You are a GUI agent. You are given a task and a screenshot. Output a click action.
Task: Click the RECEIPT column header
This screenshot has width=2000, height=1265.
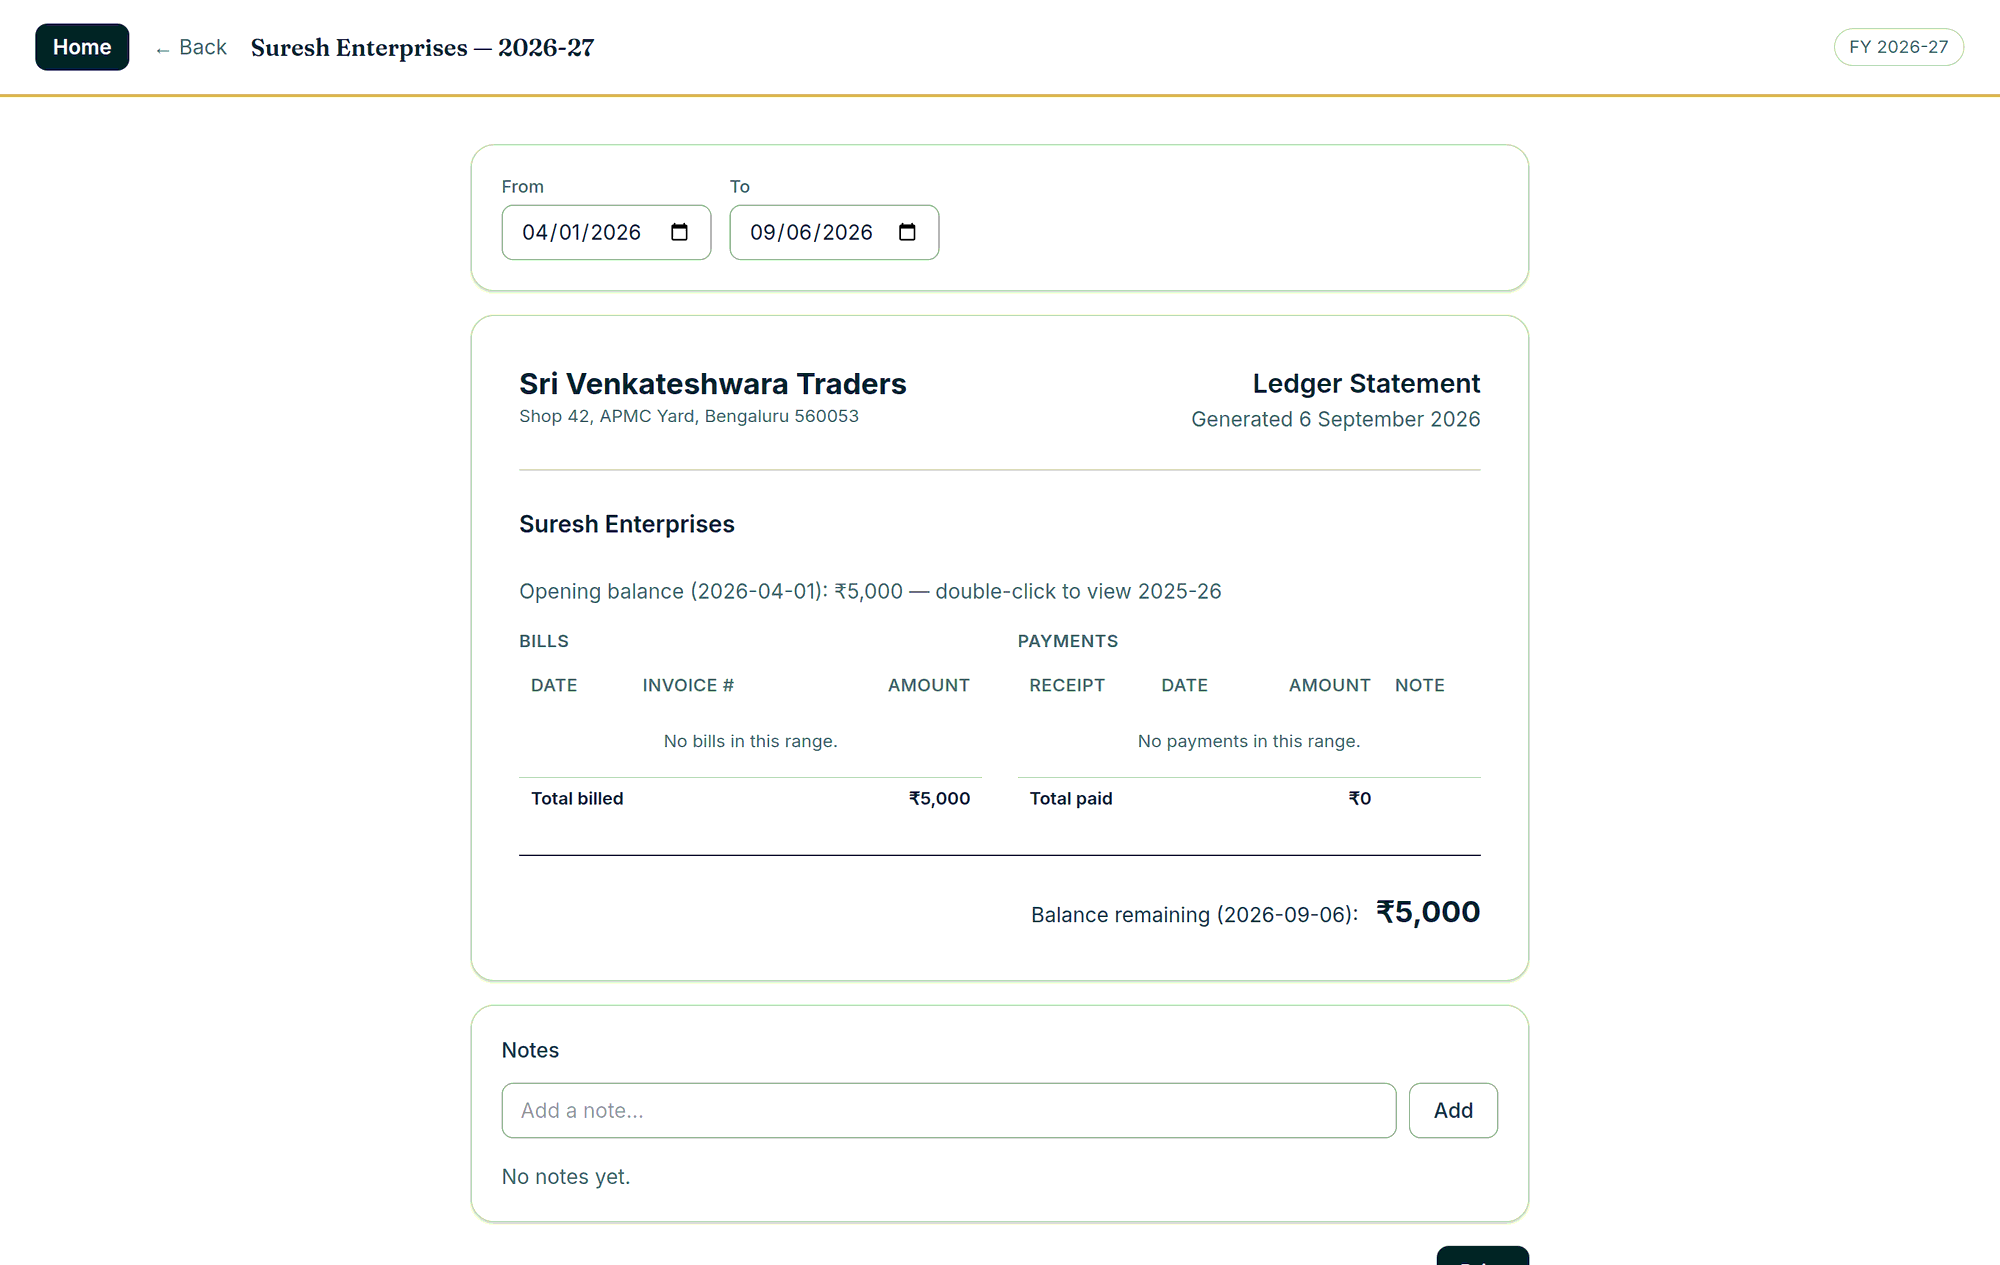click(x=1067, y=685)
